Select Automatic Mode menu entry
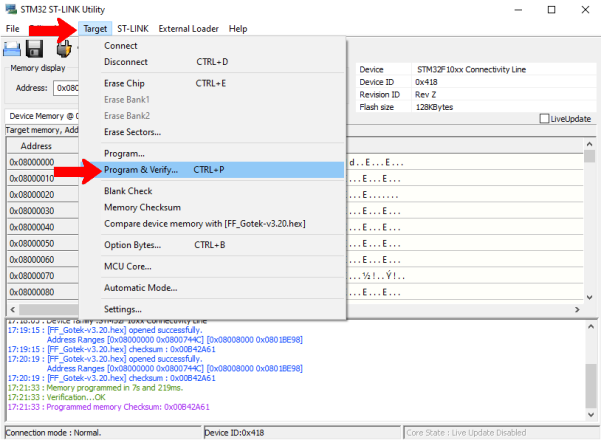601x440 pixels. point(140,288)
